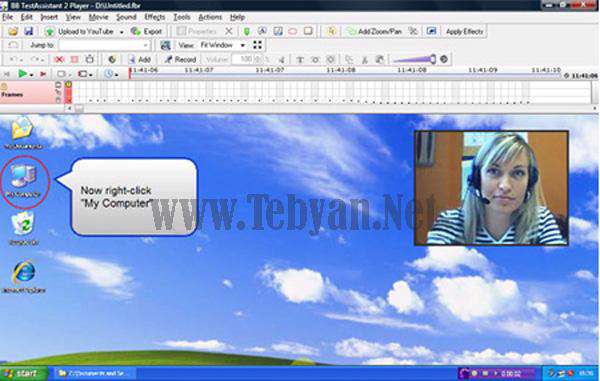Open the Effects menu
The height and width of the screenshot is (381, 600).
coord(155,17)
